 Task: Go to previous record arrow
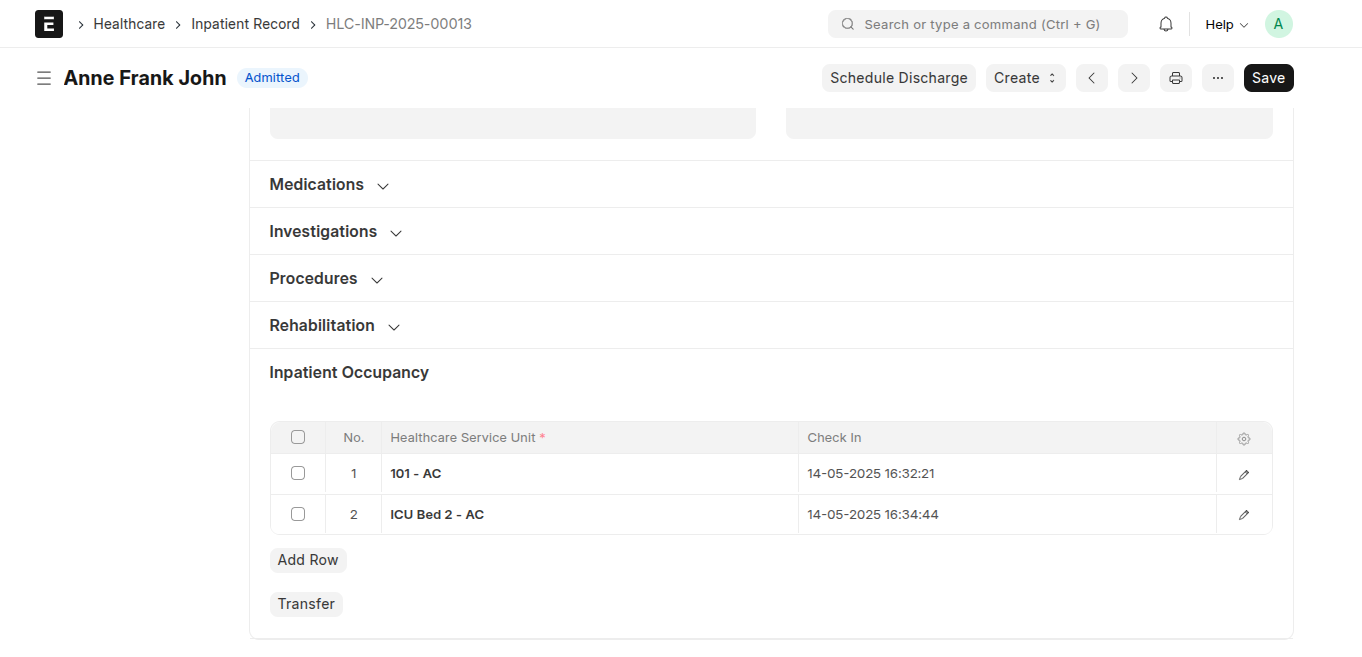1092,78
